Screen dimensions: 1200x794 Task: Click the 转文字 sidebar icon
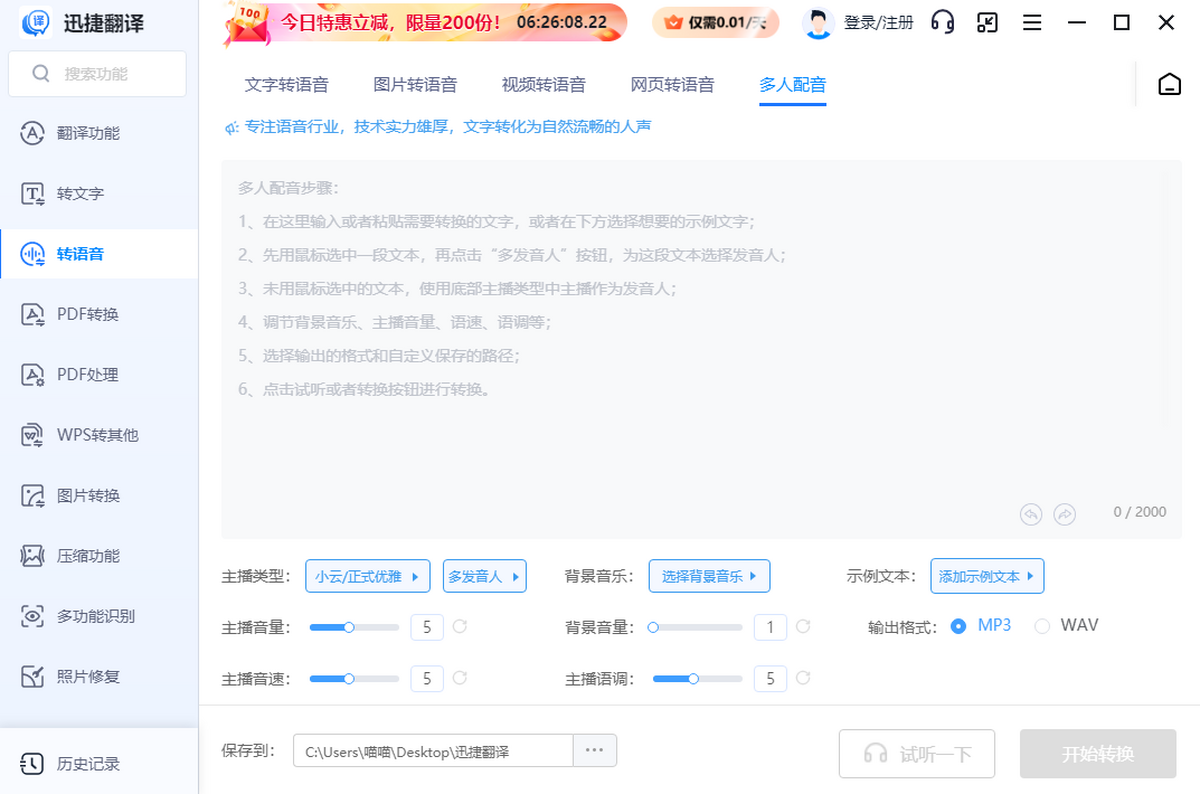pyautogui.click(x=33, y=193)
